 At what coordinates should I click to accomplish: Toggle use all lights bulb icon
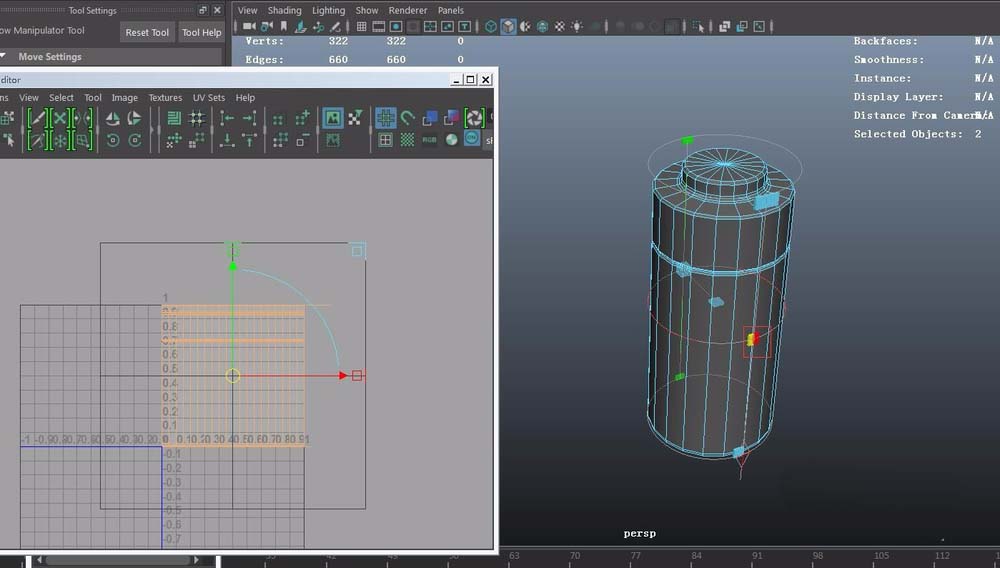point(579,27)
